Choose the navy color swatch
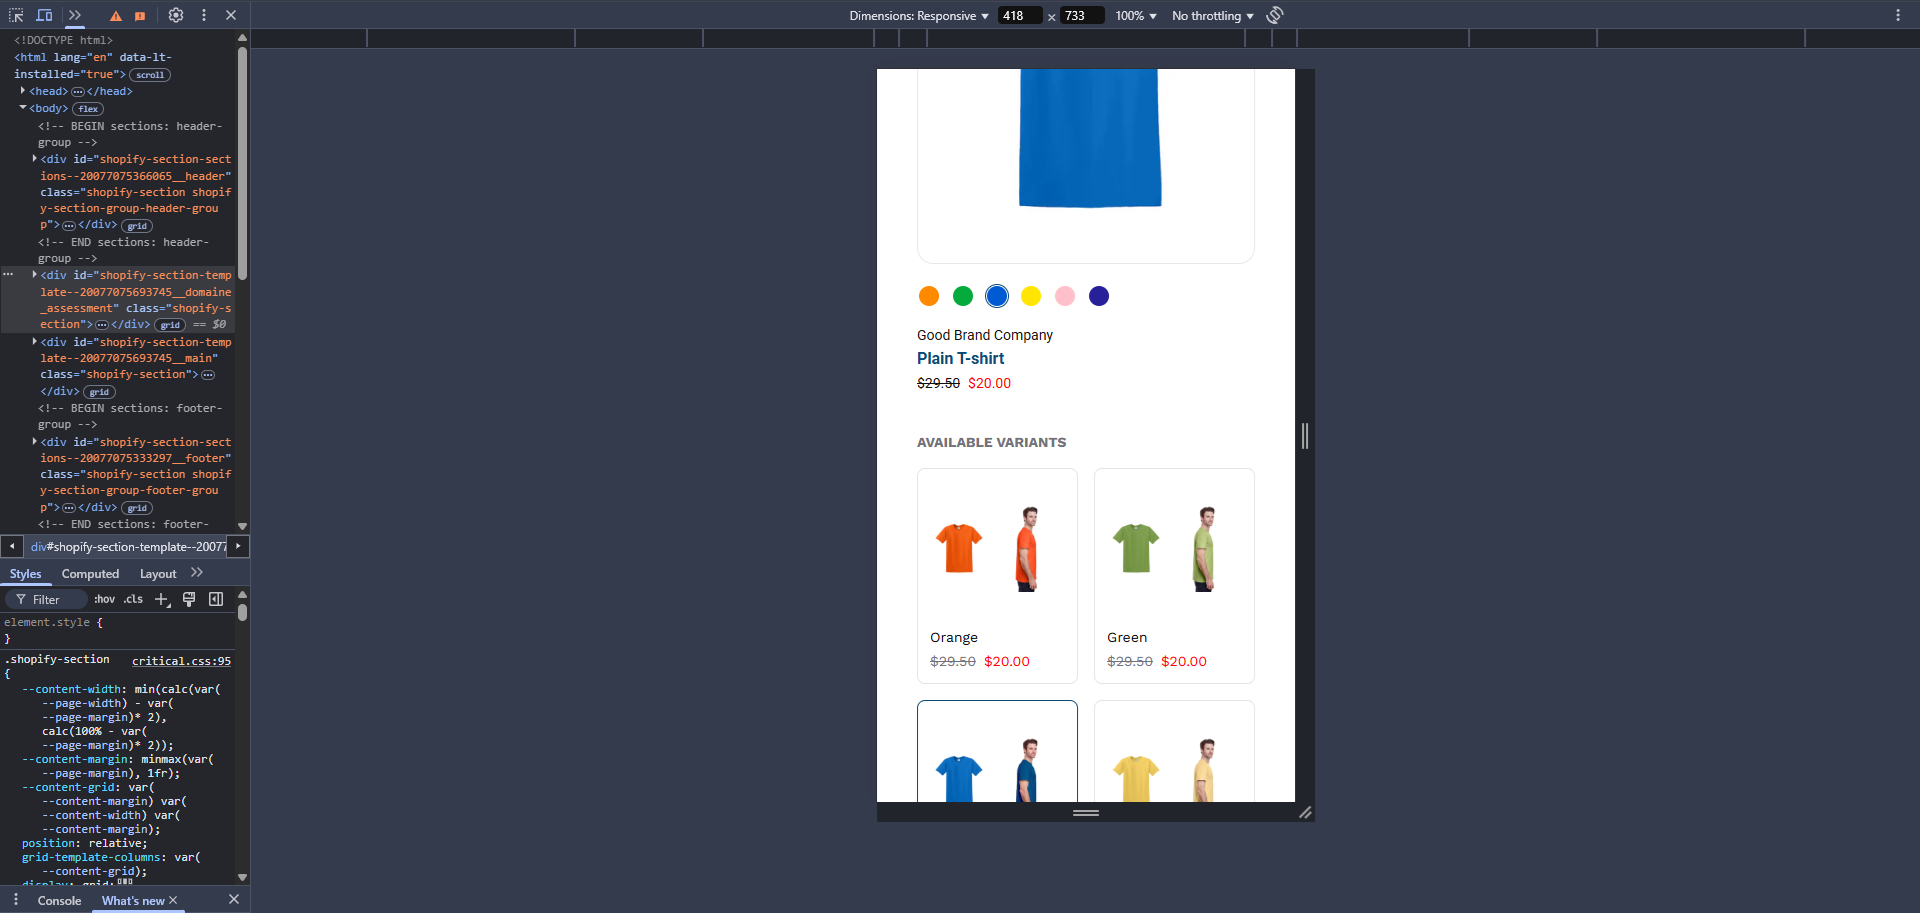This screenshot has height=913, width=1920. [x=1099, y=296]
